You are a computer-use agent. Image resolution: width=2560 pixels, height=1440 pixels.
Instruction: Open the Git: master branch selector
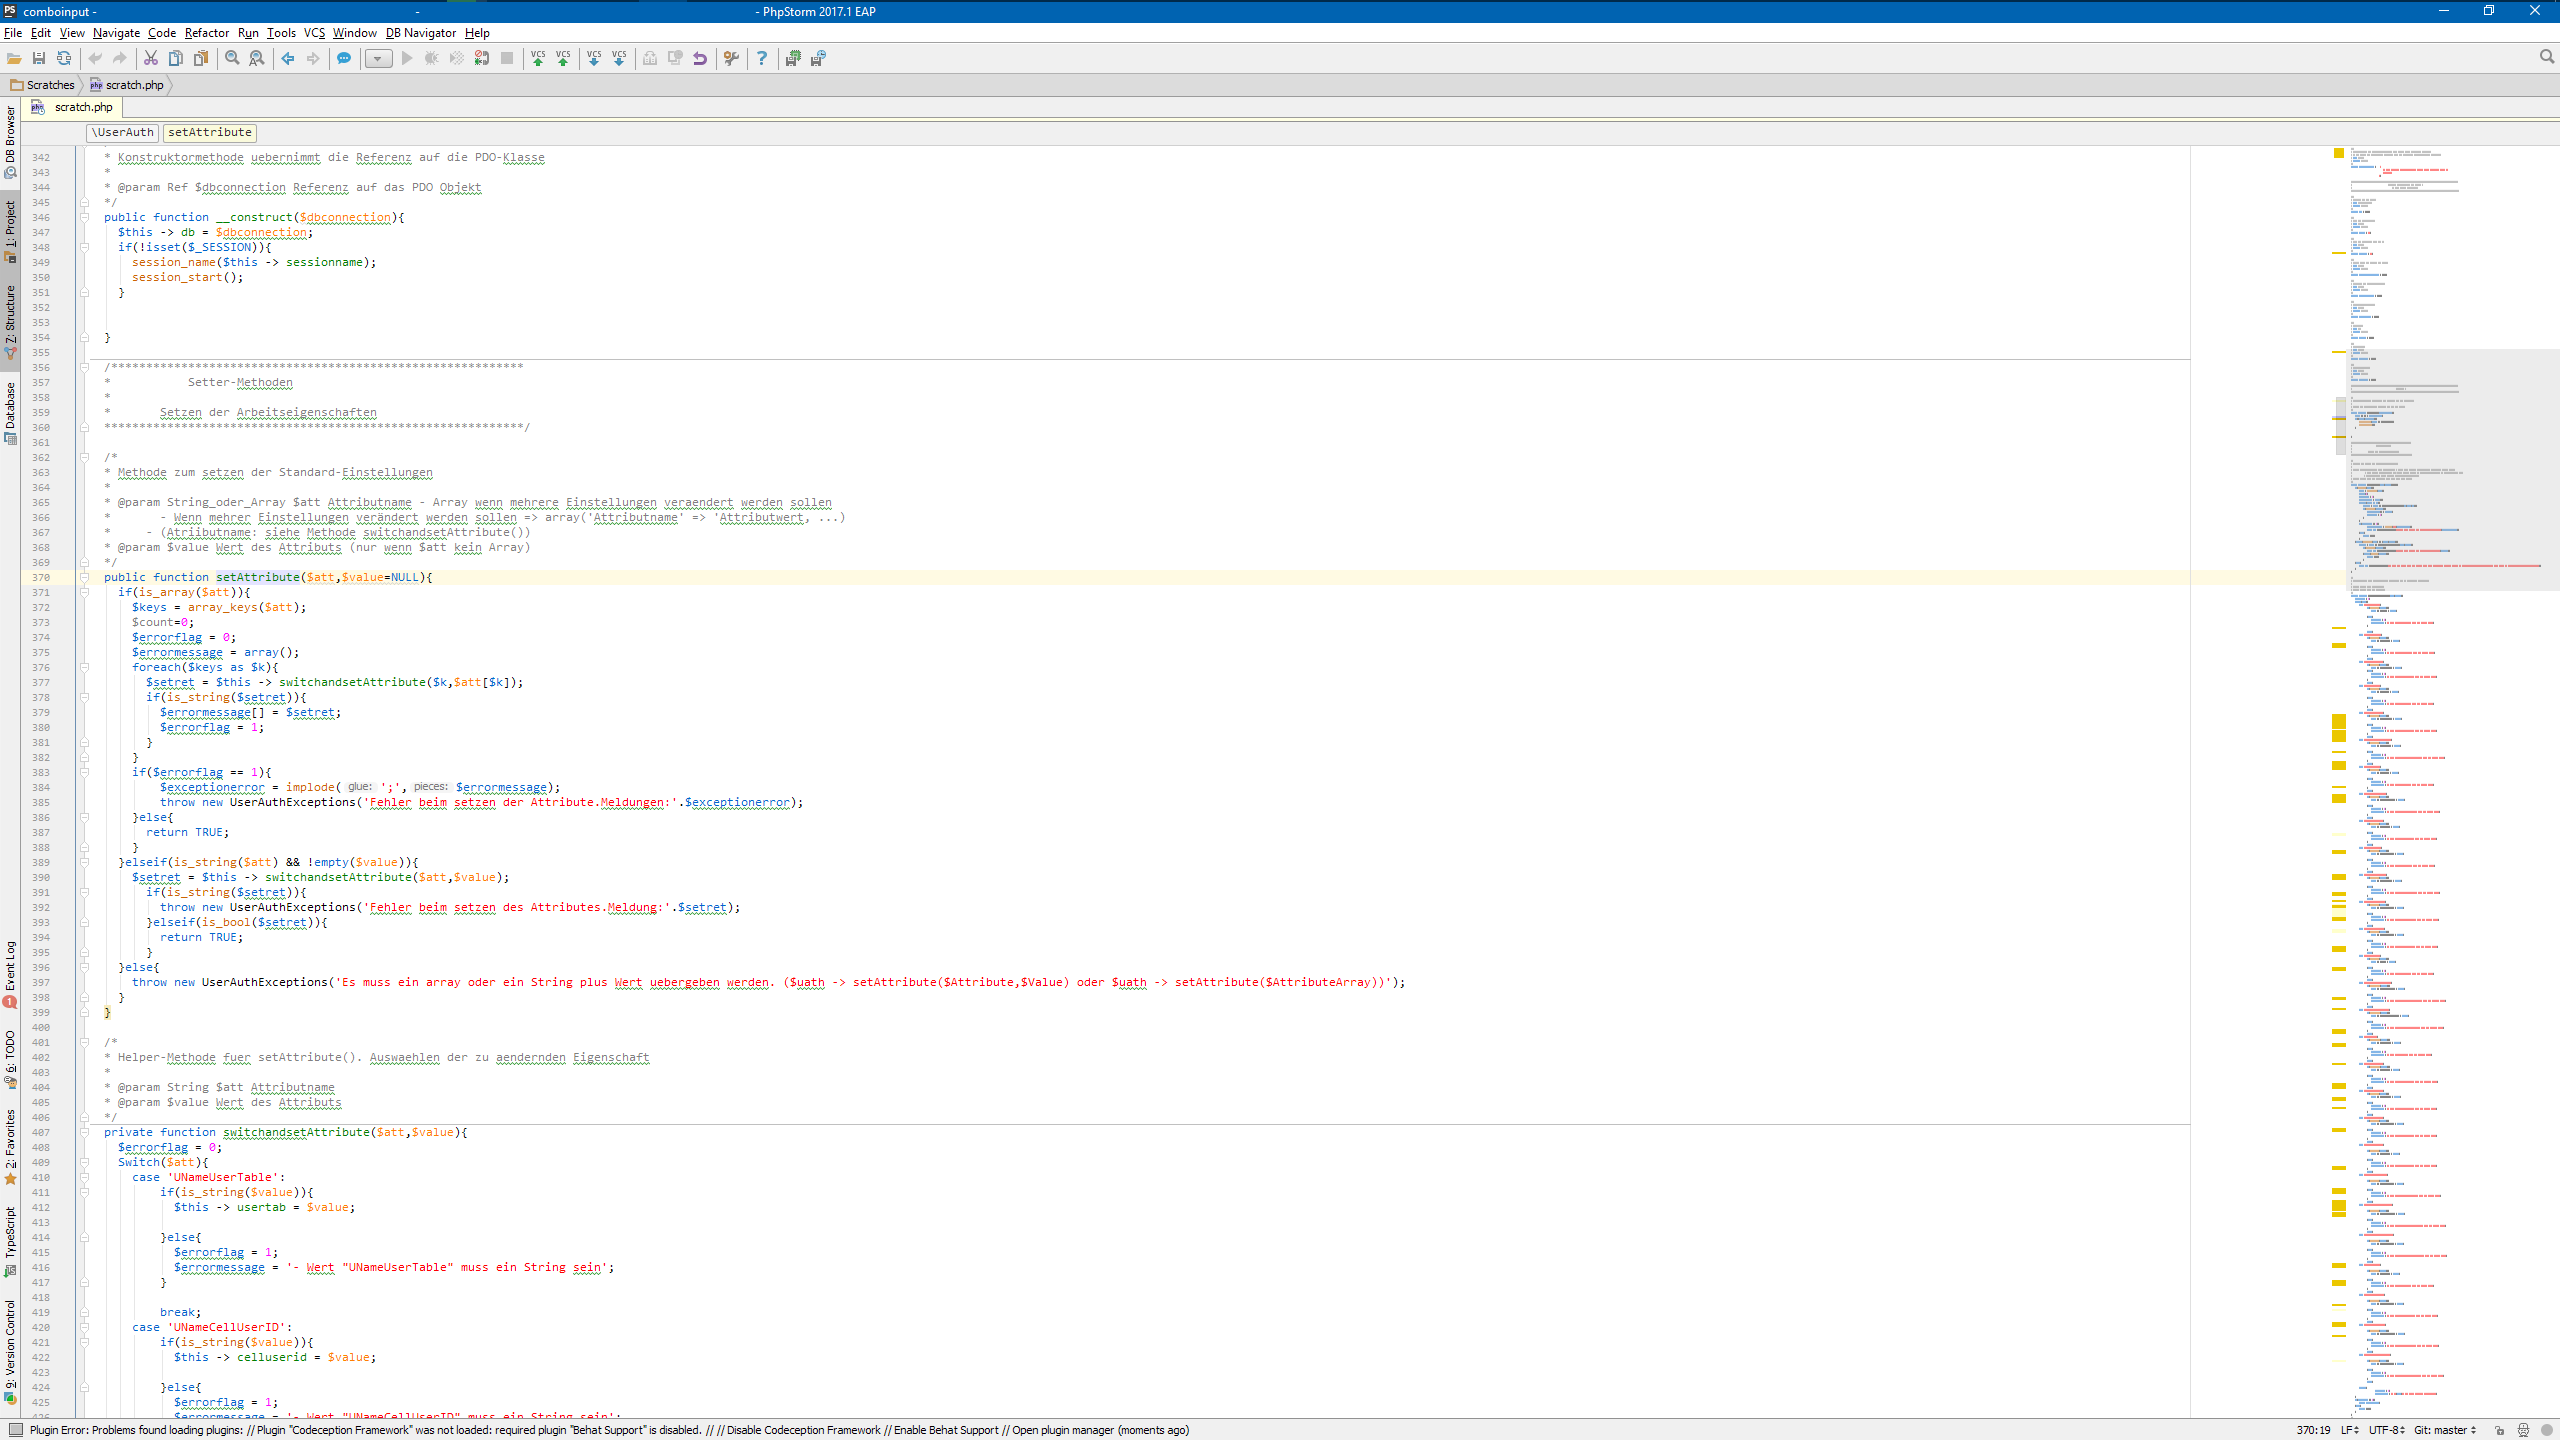[2445, 1430]
